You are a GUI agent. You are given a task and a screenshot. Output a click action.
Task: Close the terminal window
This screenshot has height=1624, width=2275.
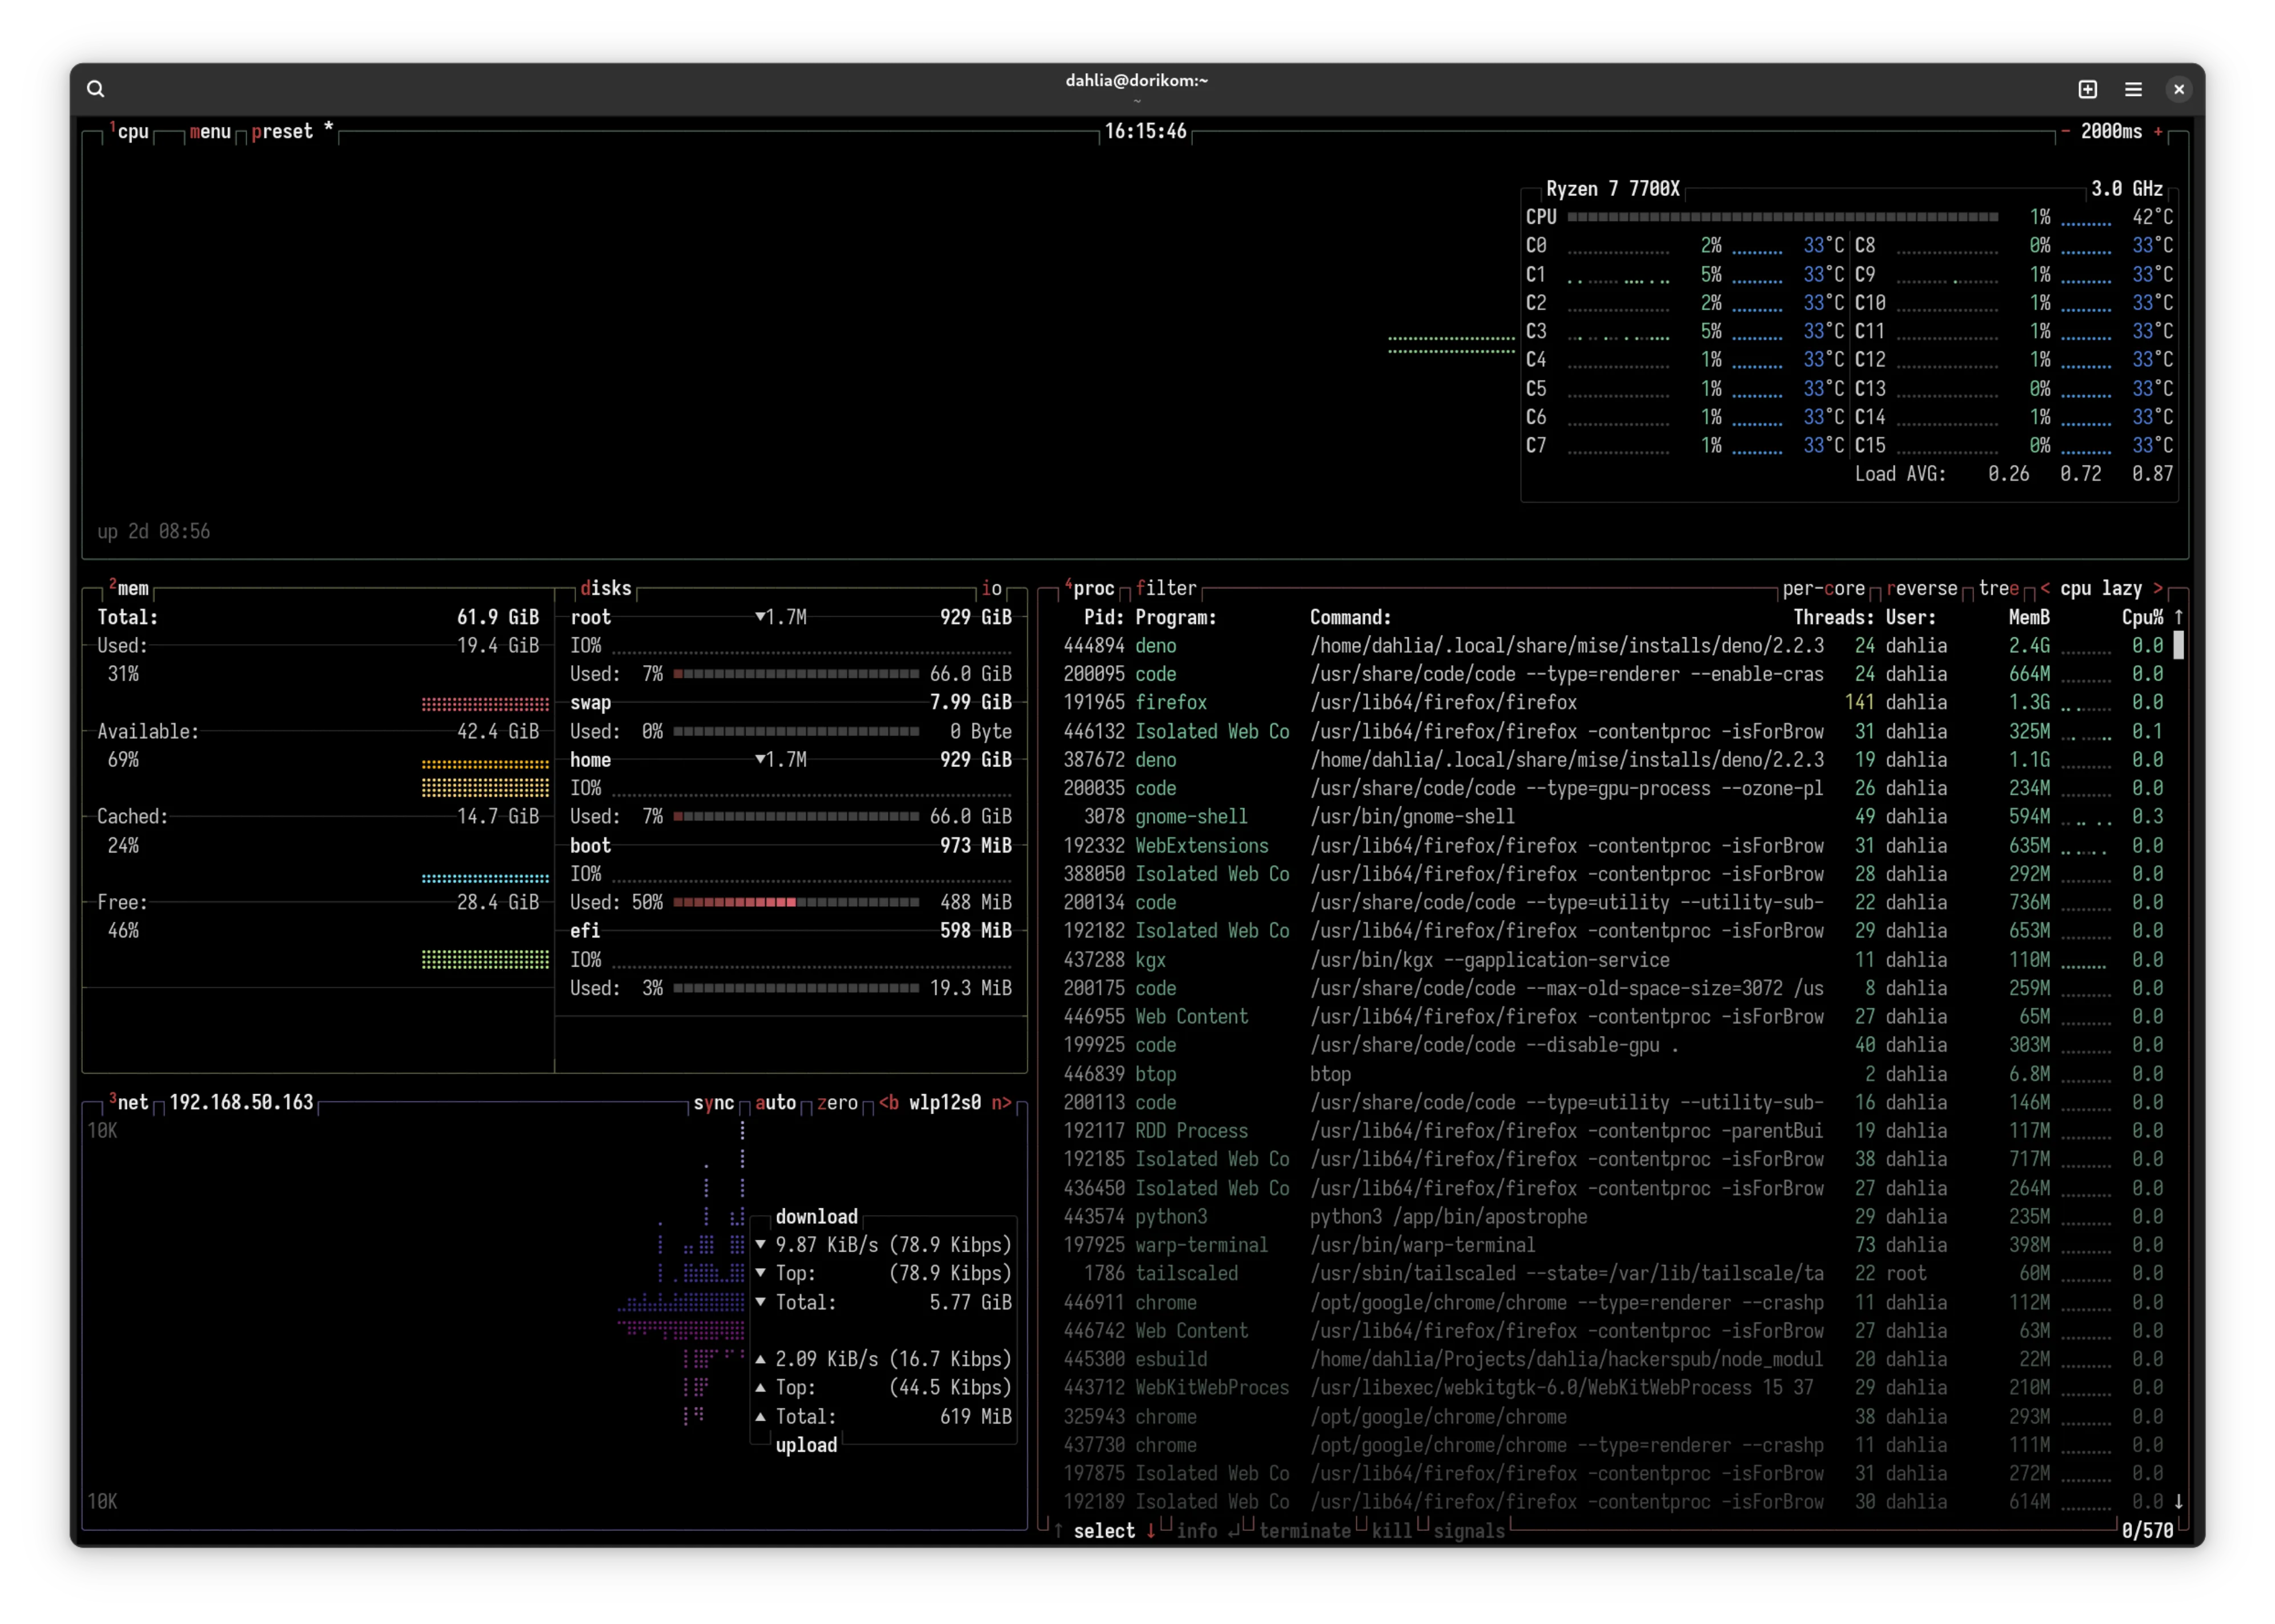2179,89
